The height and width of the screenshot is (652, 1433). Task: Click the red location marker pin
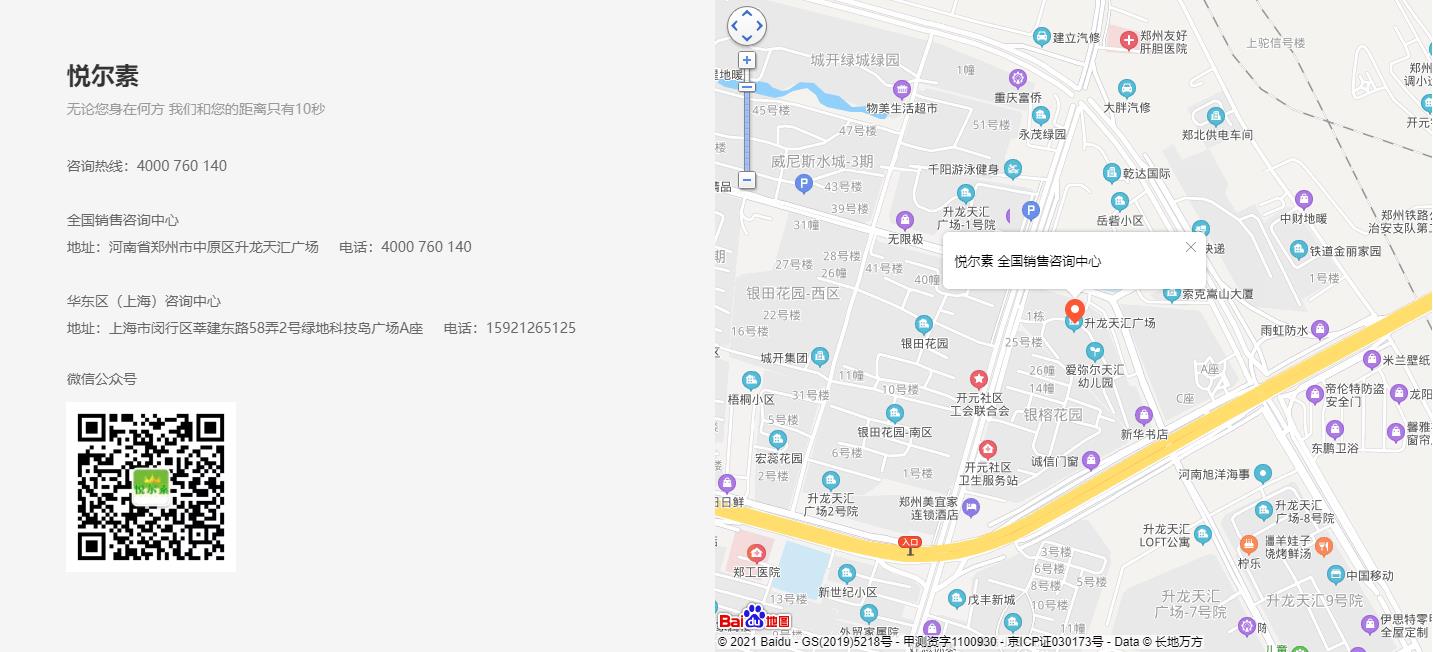(x=1075, y=311)
